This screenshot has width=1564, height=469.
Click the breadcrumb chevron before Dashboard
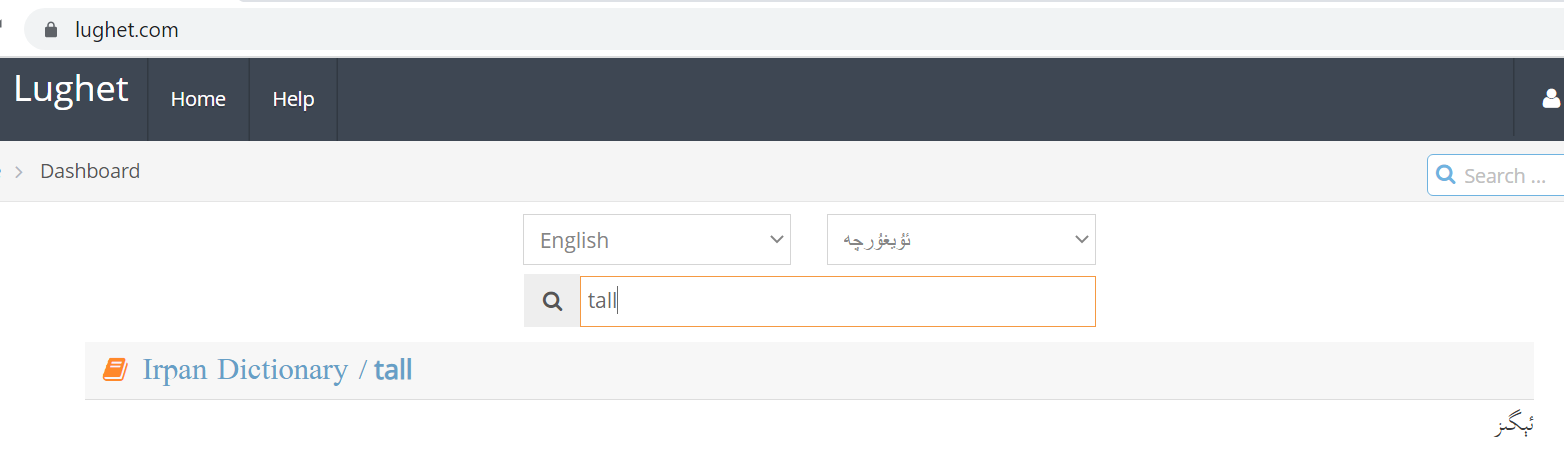tap(18, 172)
